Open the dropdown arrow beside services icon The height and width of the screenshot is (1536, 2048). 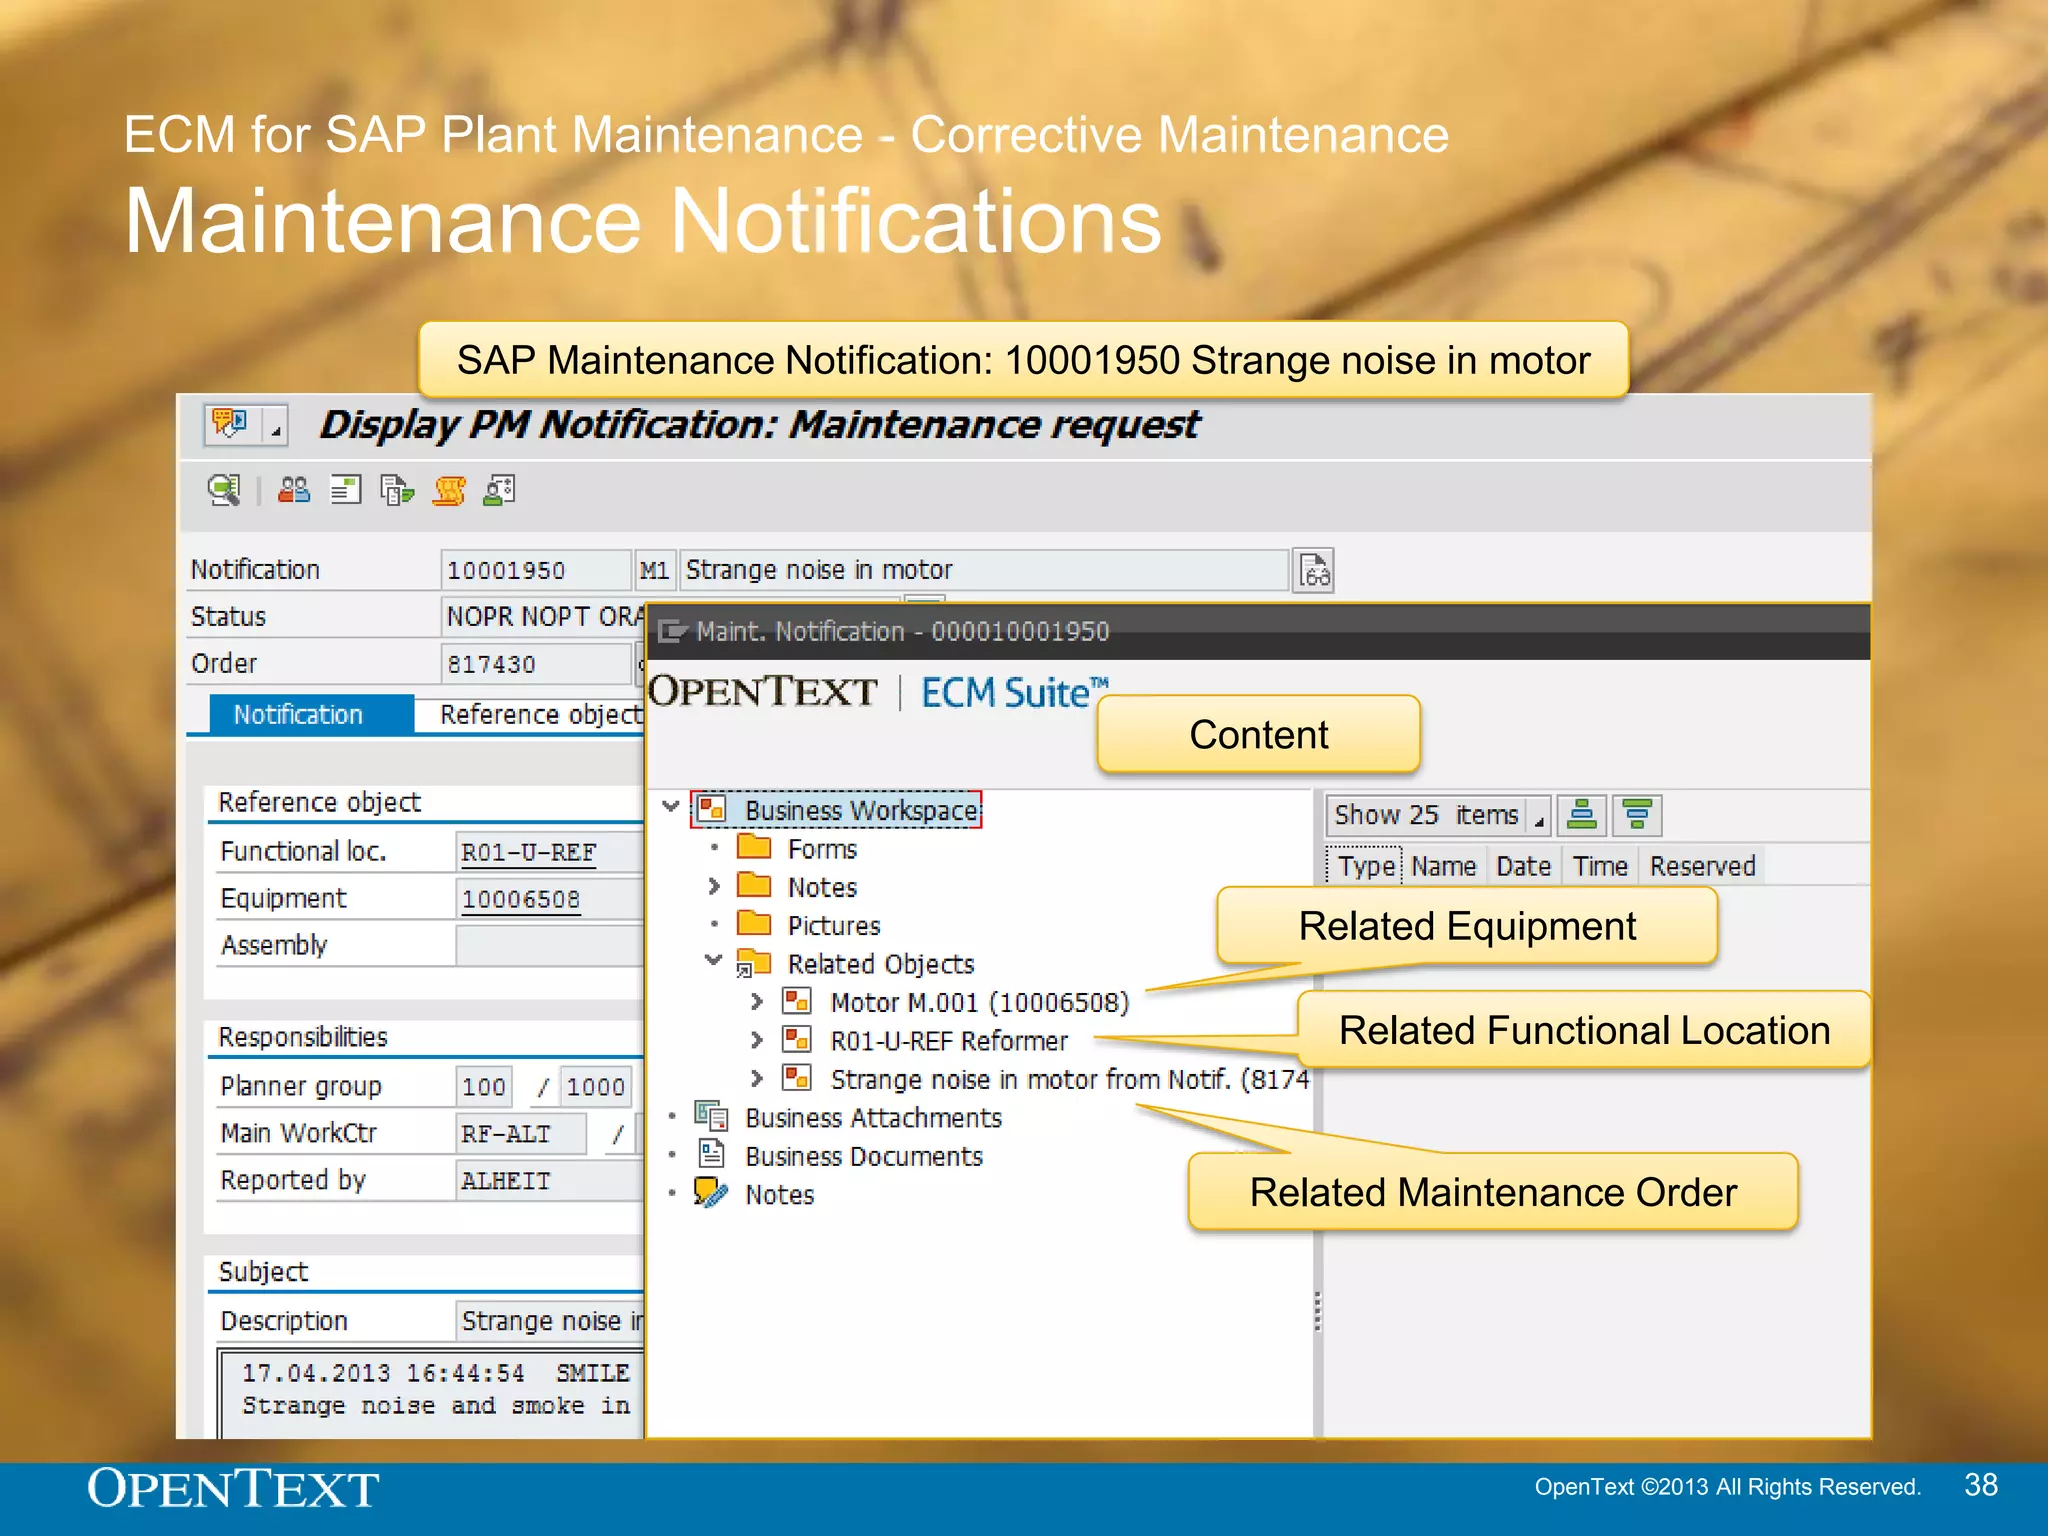tap(275, 426)
